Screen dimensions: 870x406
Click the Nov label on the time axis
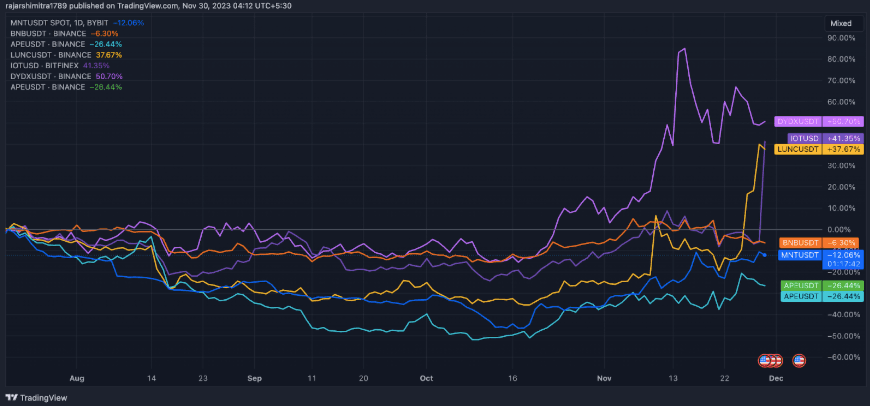603,379
